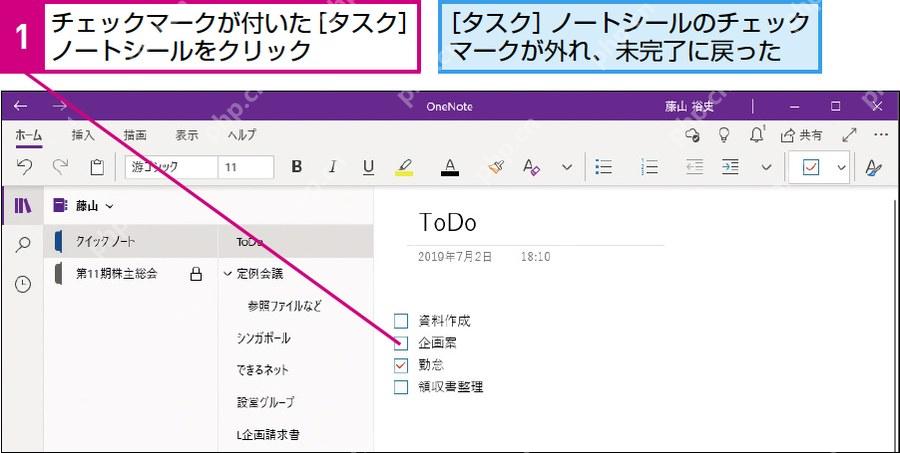
Task: Open the 描画 tab
Action: (x=135, y=135)
